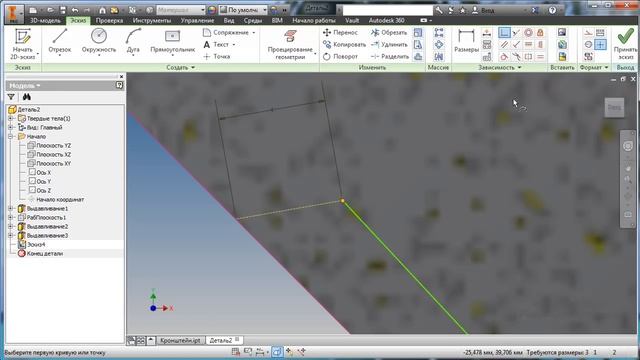This screenshot has width=640, height=360.
Task: Click the Разделить split tool
Action: click(390, 57)
